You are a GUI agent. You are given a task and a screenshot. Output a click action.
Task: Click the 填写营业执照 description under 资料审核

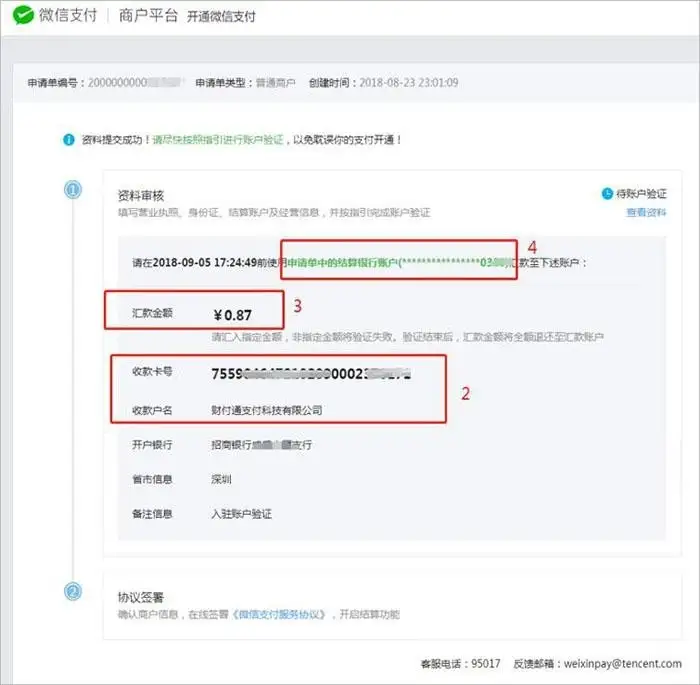tap(274, 213)
